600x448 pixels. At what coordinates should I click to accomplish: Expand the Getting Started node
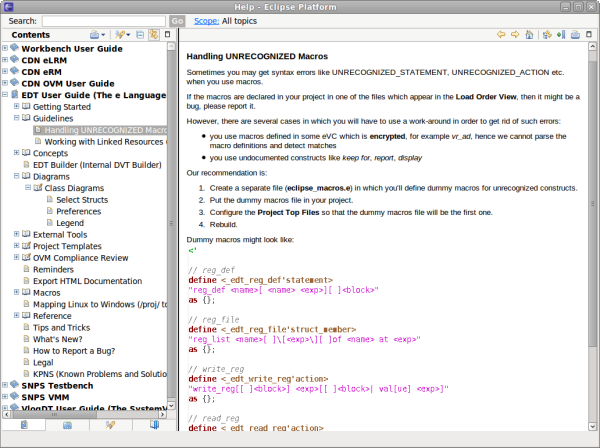coord(16,106)
